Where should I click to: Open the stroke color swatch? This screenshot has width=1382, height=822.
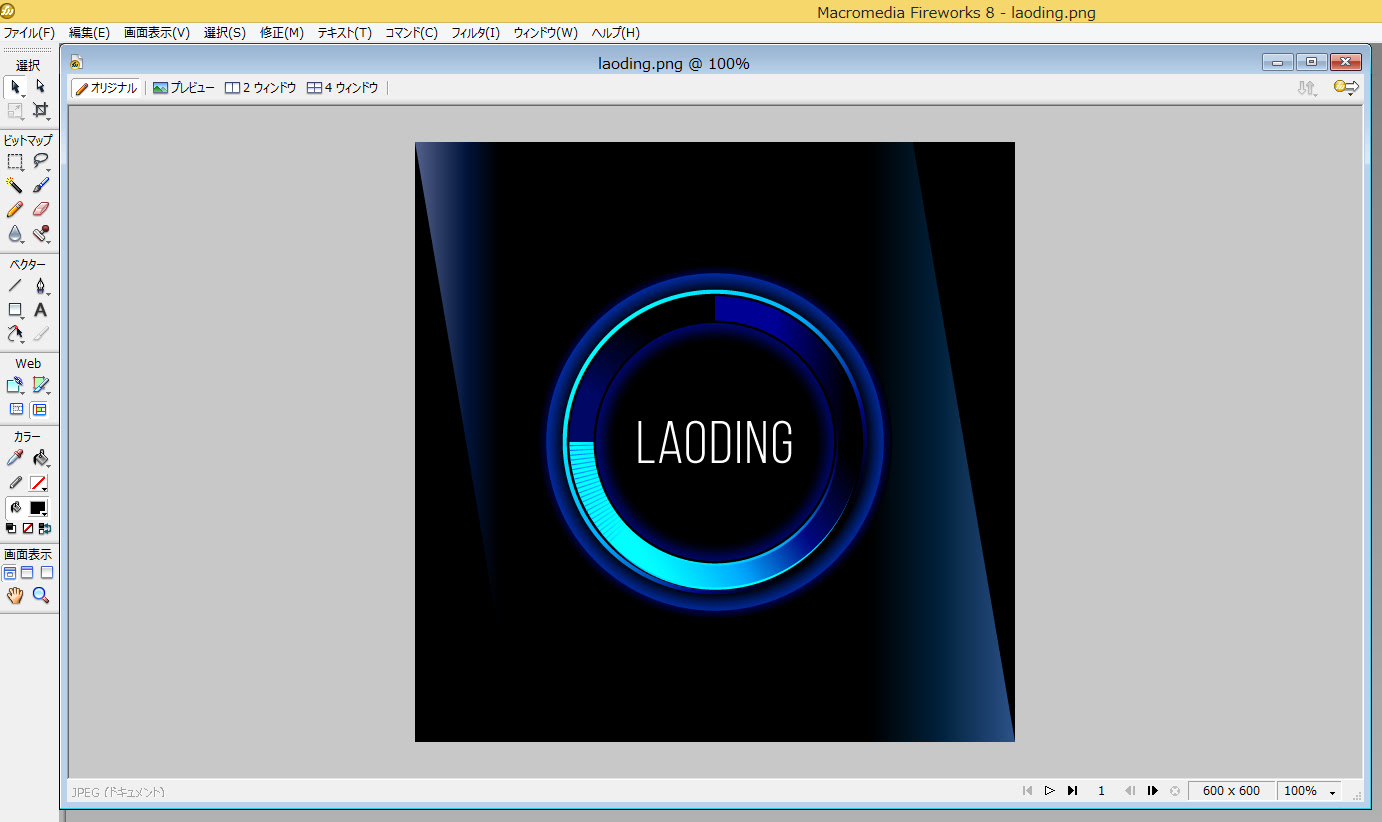tap(38, 483)
